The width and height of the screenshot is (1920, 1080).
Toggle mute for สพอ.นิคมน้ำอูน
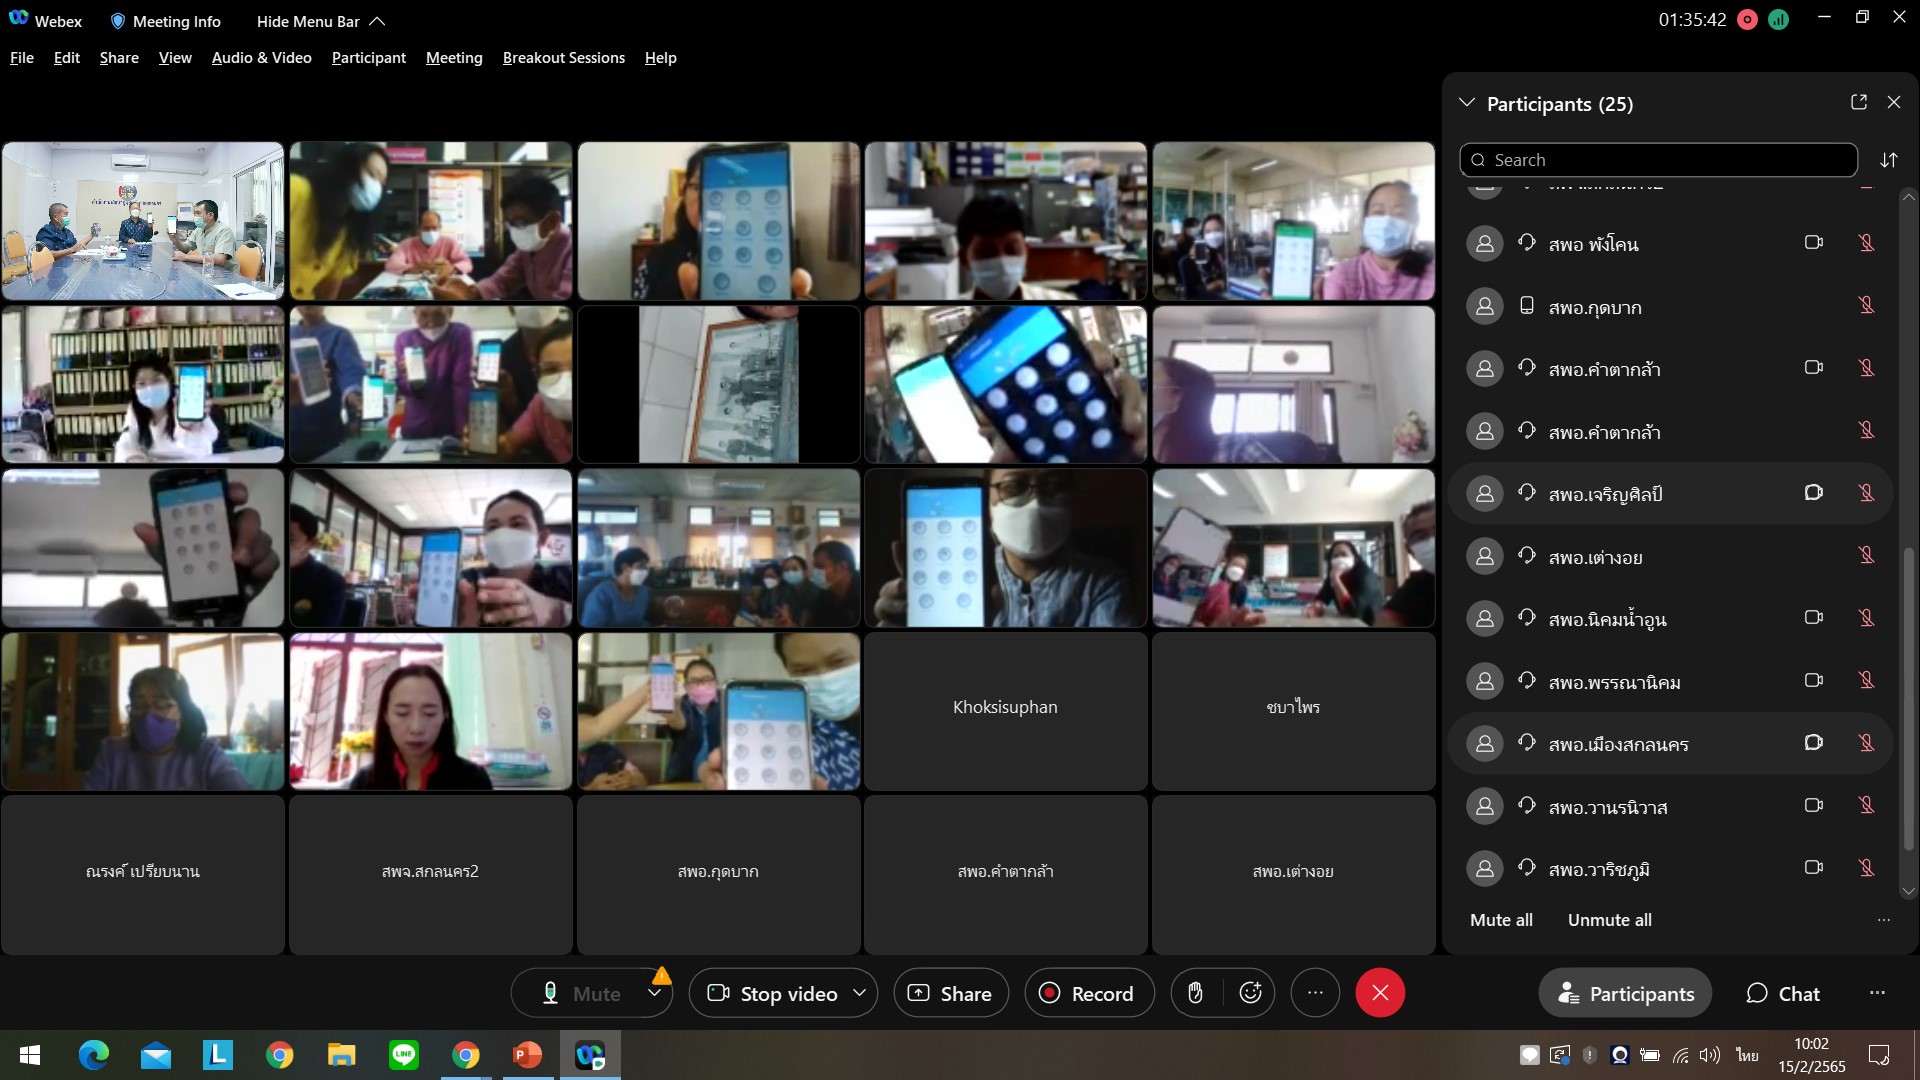click(x=1866, y=618)
